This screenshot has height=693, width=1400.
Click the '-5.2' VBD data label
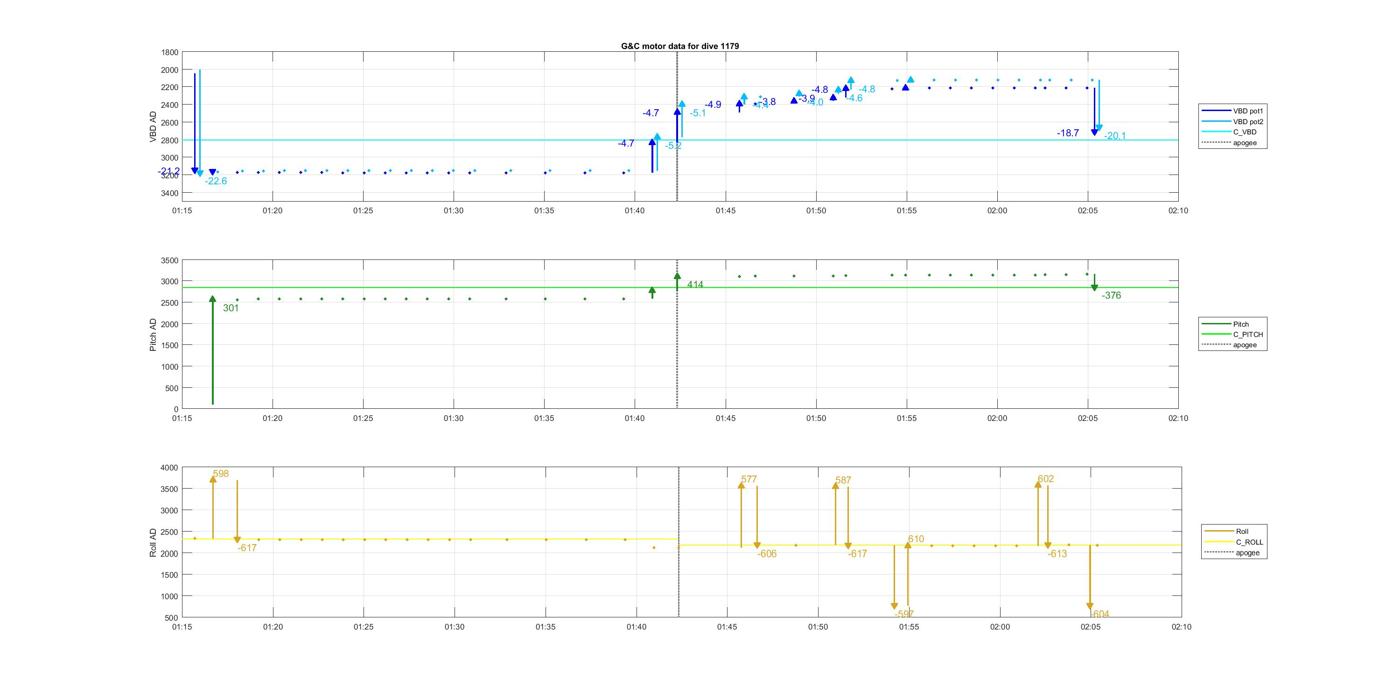point(673,146)
